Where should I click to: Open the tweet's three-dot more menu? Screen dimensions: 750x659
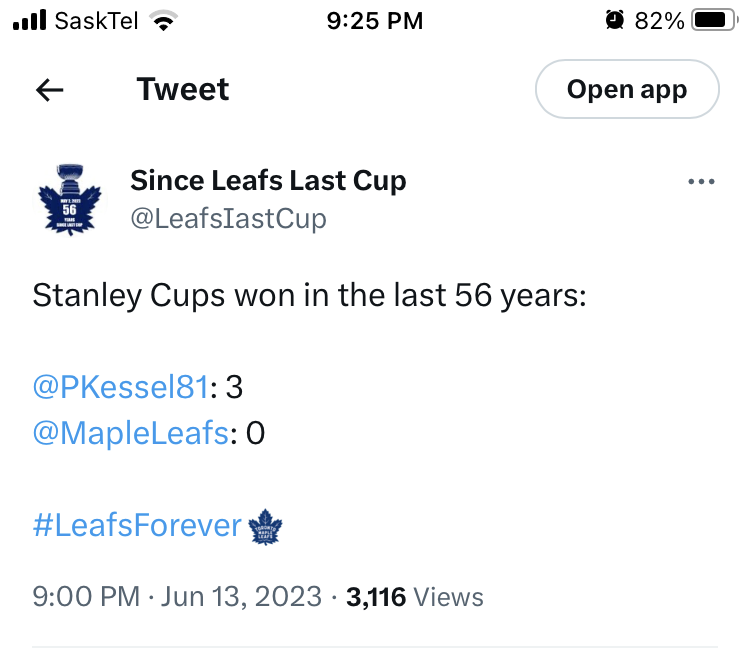[x=702, y=182]
